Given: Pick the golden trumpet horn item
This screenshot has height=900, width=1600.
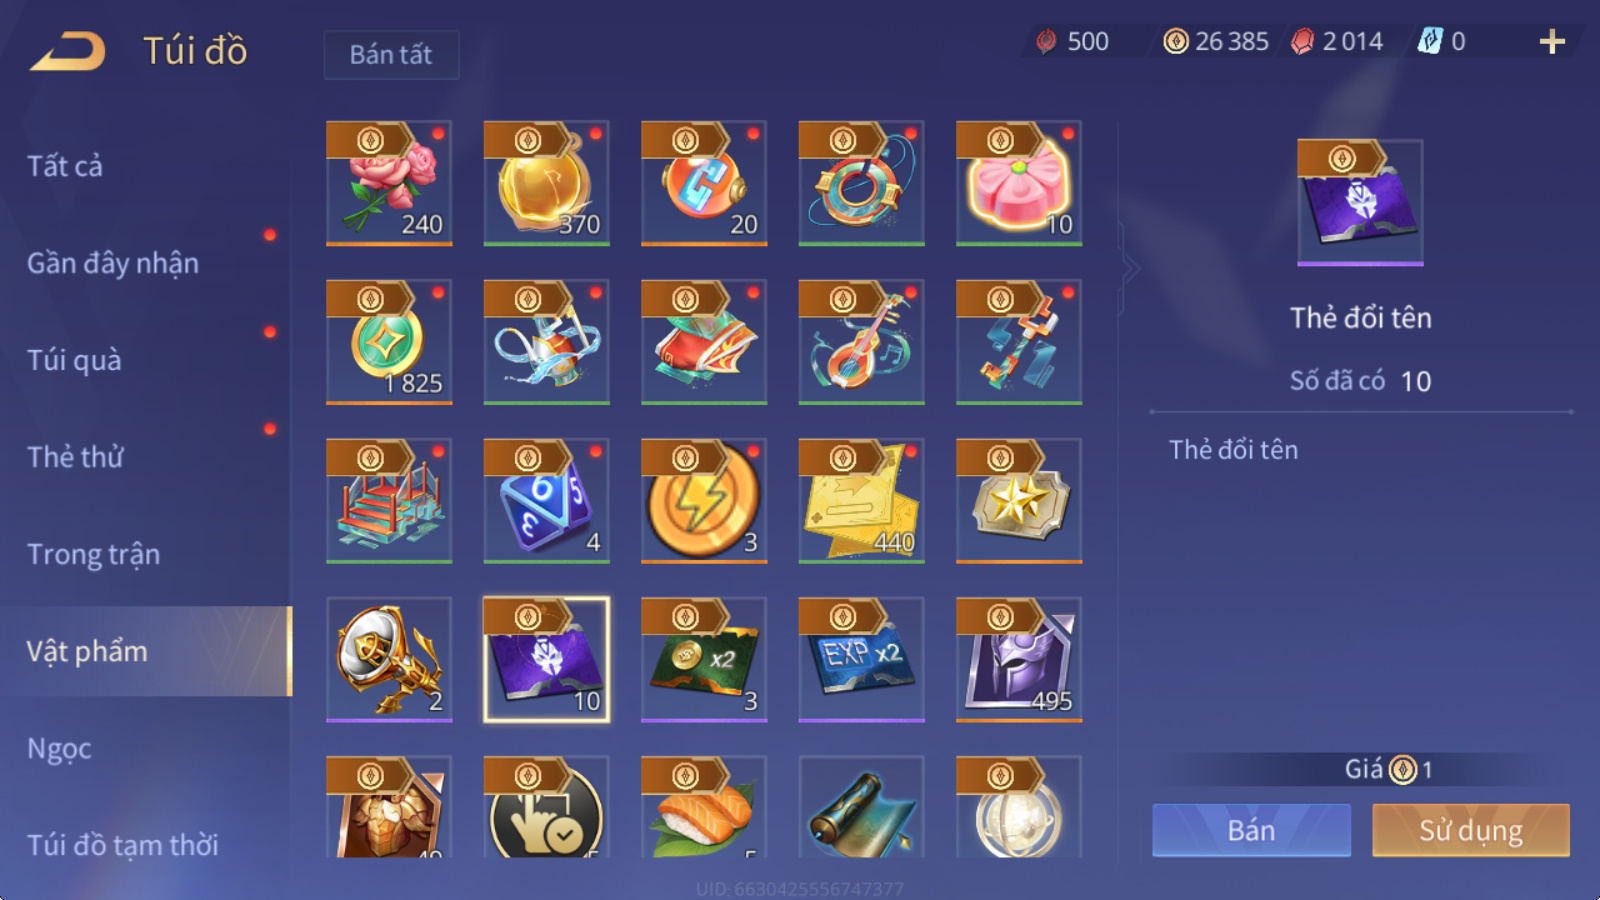Looking at the screenshot, I should [389, 660].
